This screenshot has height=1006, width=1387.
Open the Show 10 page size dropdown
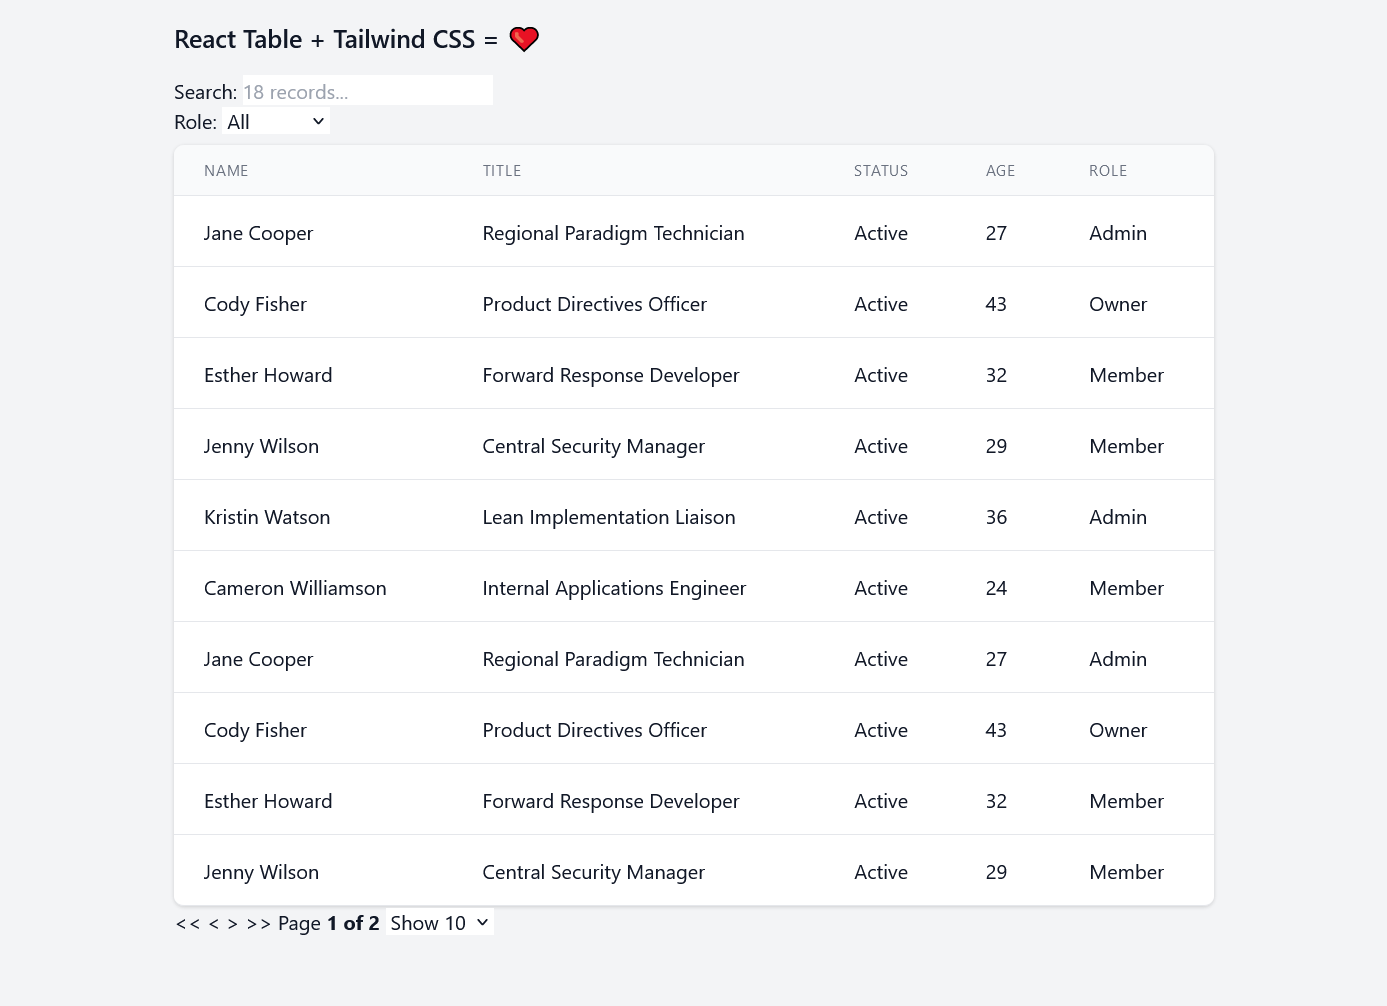pos(439,922)
